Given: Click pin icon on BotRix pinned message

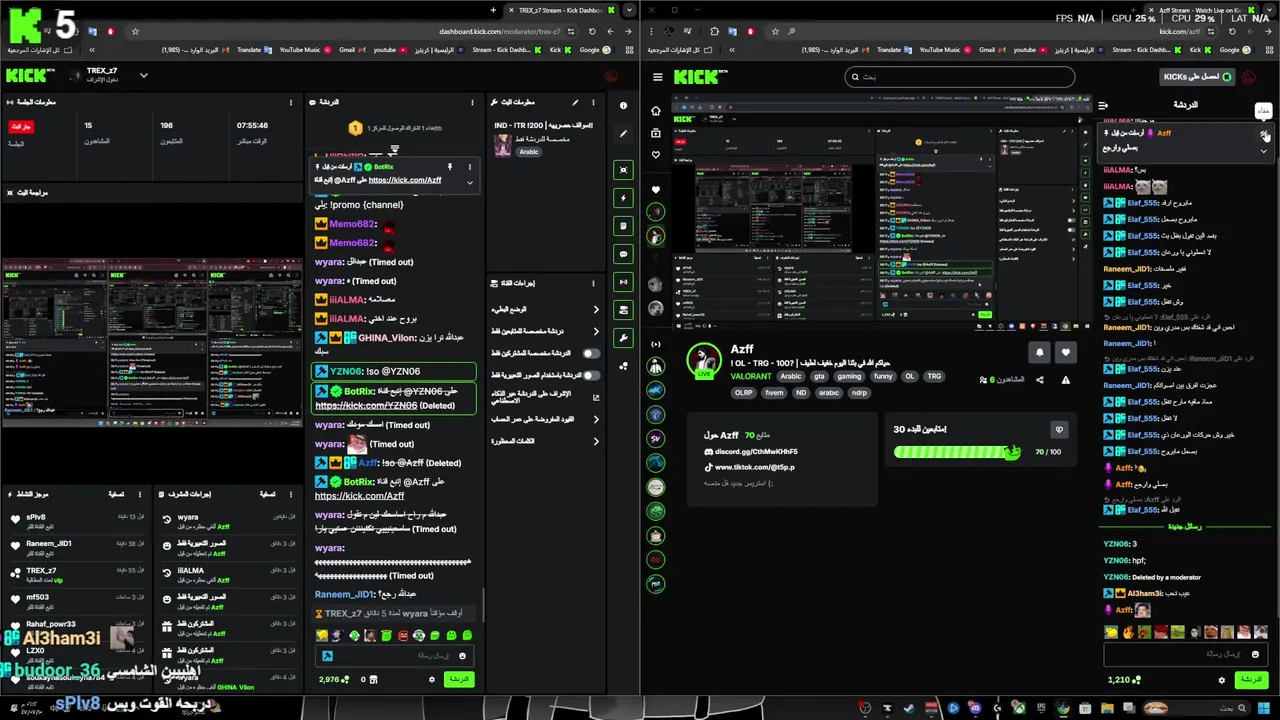Looking at the screenshot, I should tap(450, 167).
